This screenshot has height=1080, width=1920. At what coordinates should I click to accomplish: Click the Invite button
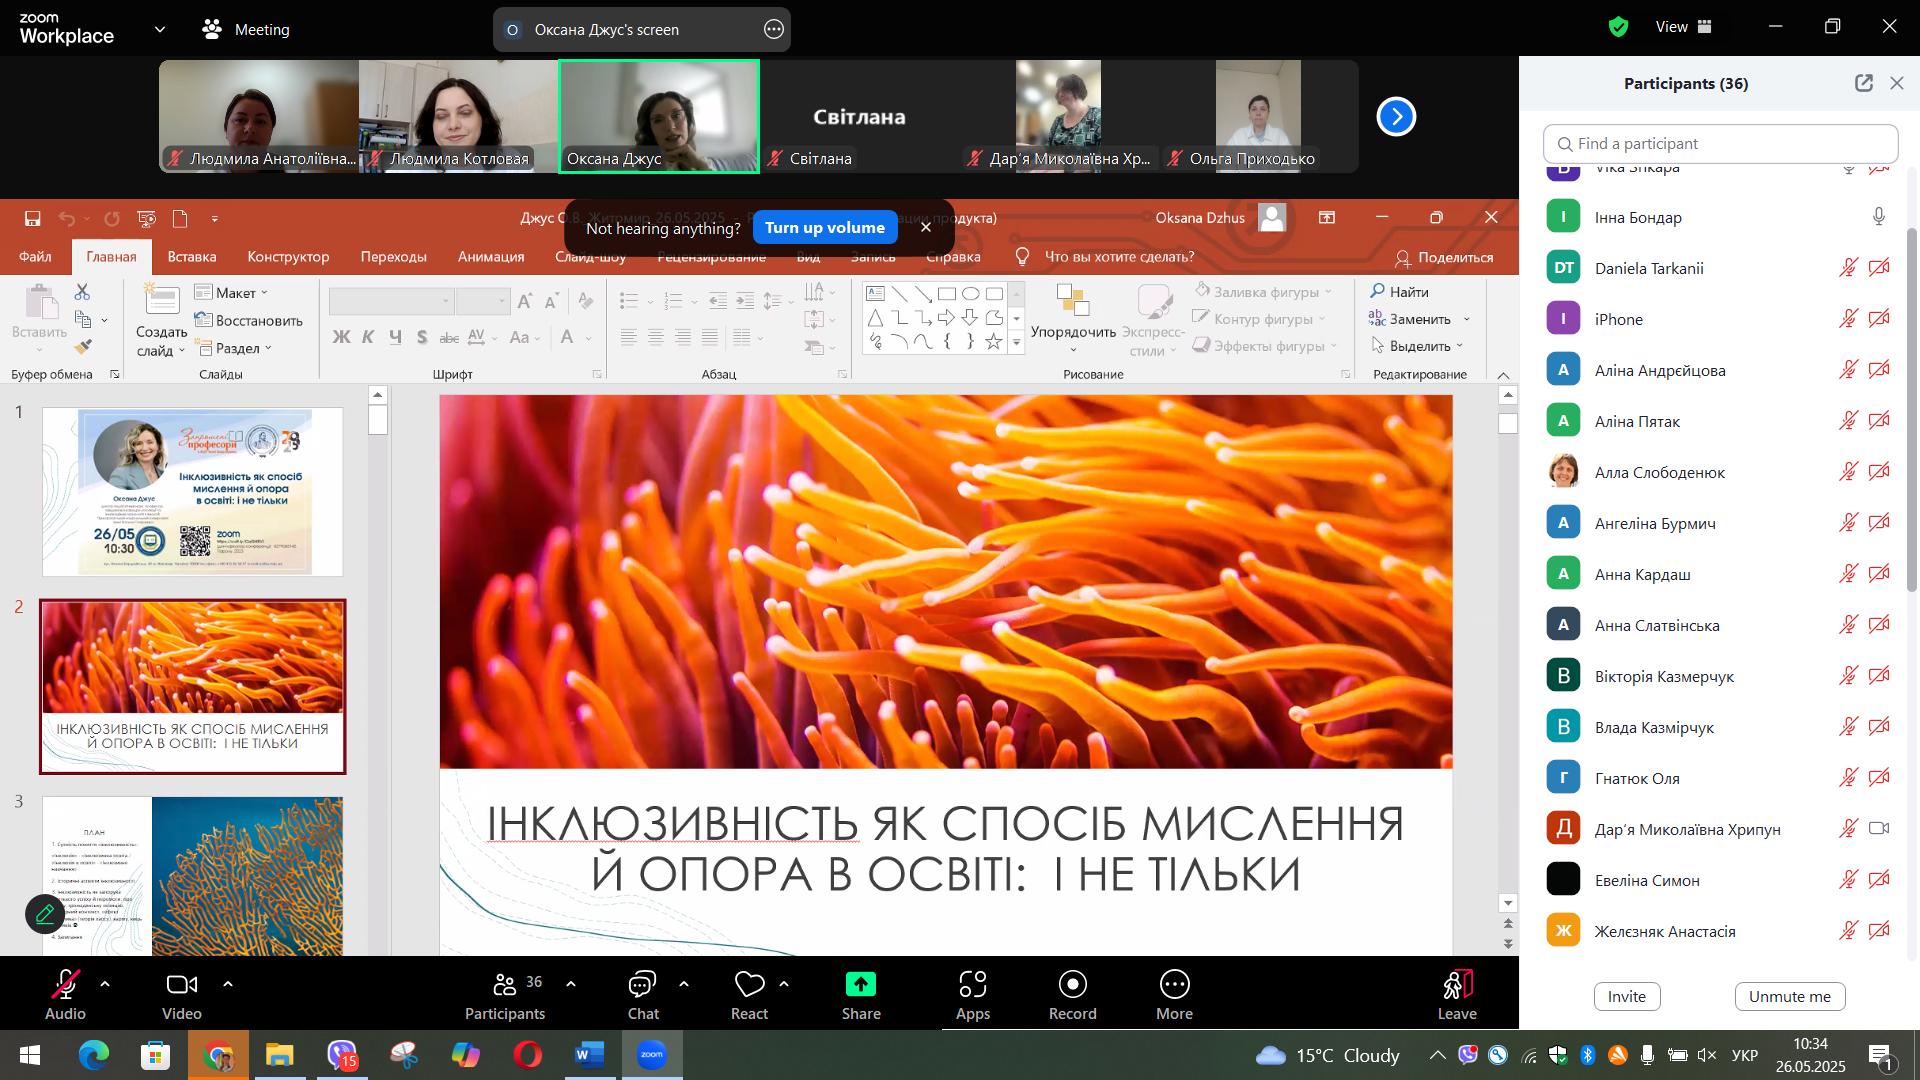(1626, 997)
